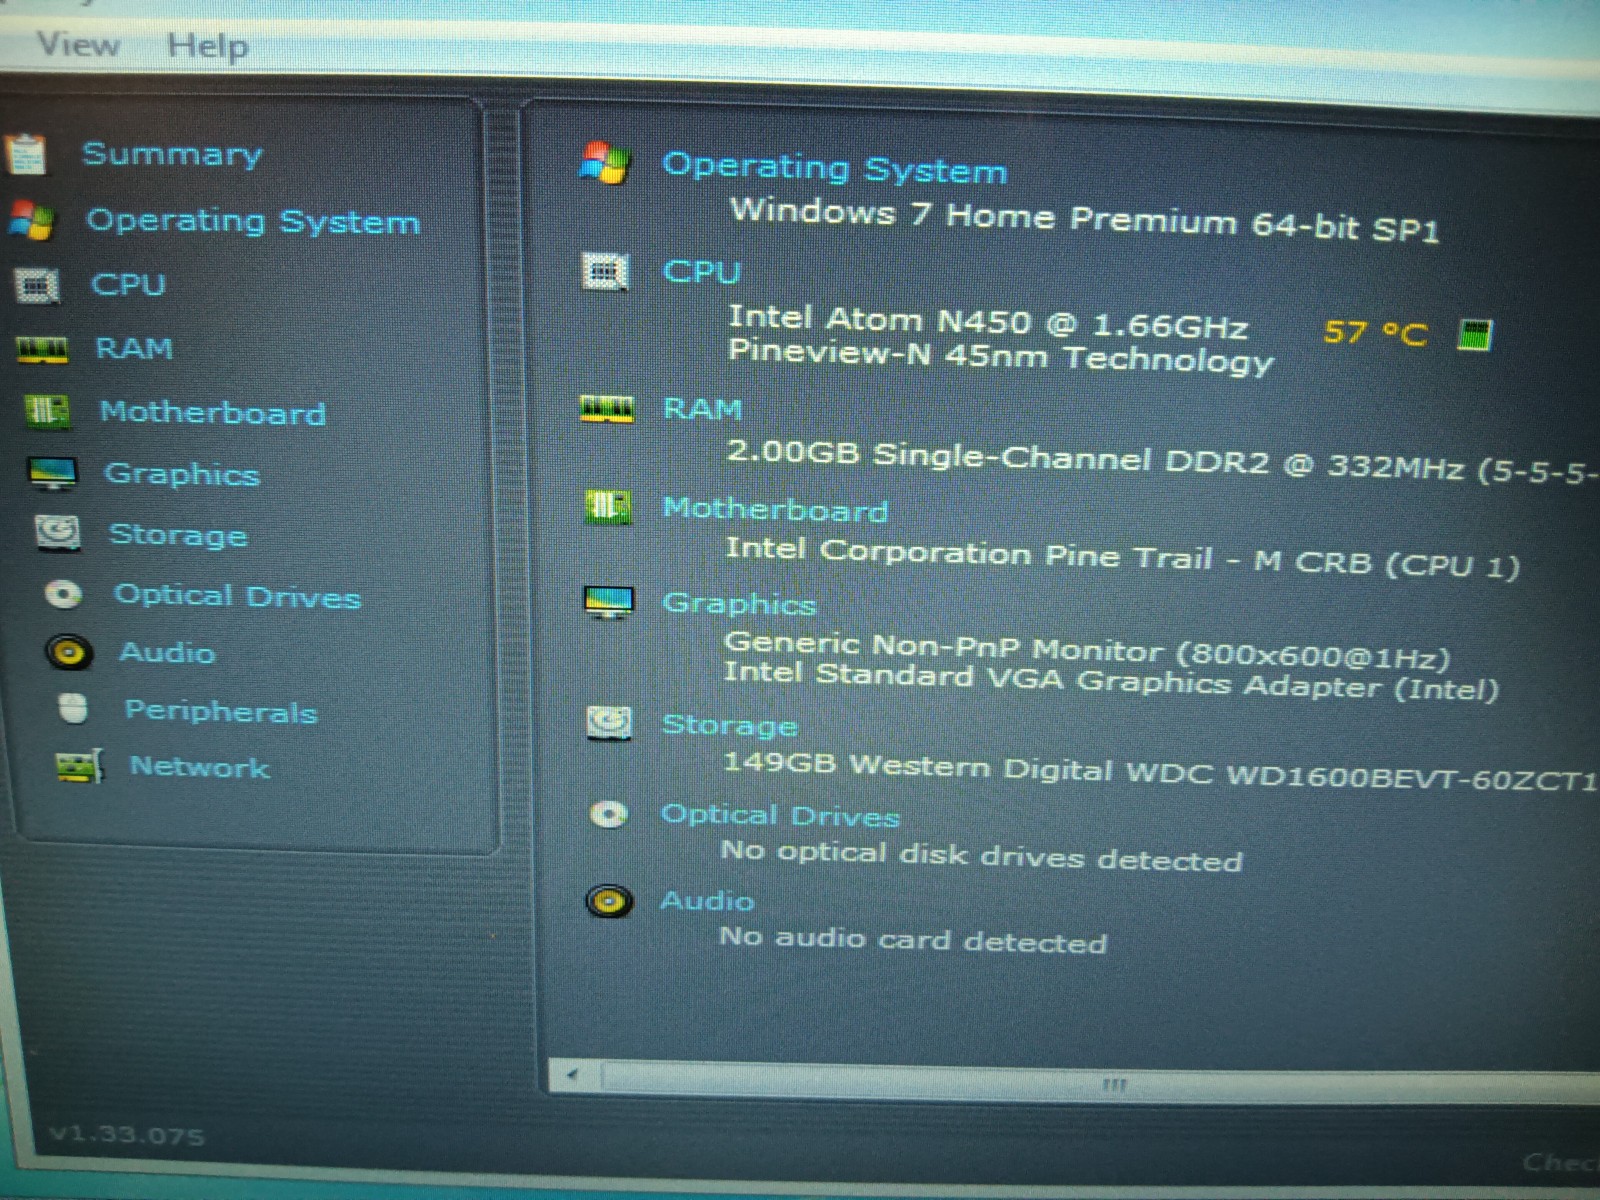Click the Pineview-N 45nm Technology text
Image resolution: width=1600 pixels, height=1200 pixels.
point(1000,357)
